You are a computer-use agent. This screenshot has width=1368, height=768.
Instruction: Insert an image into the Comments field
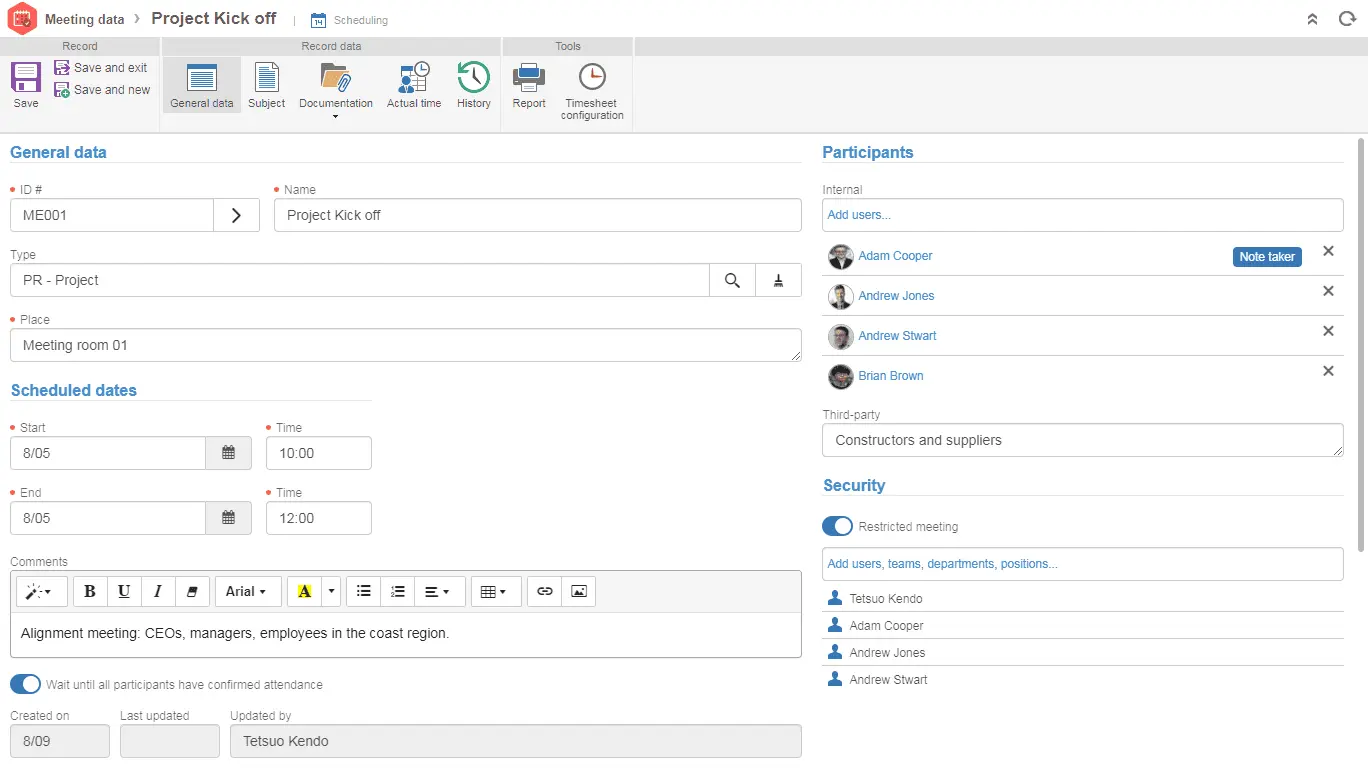click(x=579, y=591)
